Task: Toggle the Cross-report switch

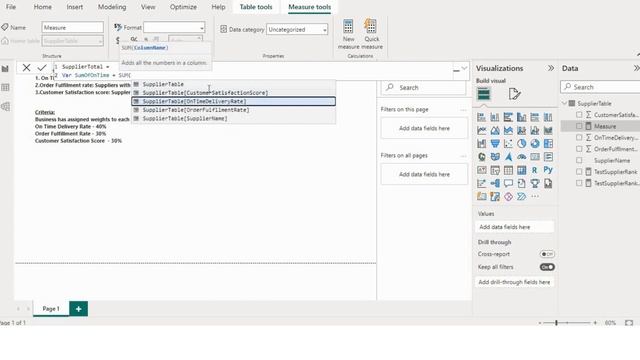Action: point(547,254)
